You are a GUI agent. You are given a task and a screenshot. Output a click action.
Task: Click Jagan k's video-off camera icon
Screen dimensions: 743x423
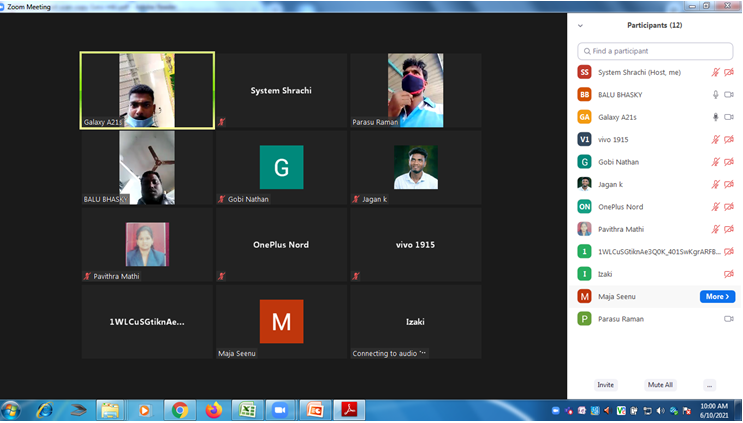click(x=729, y=184)
